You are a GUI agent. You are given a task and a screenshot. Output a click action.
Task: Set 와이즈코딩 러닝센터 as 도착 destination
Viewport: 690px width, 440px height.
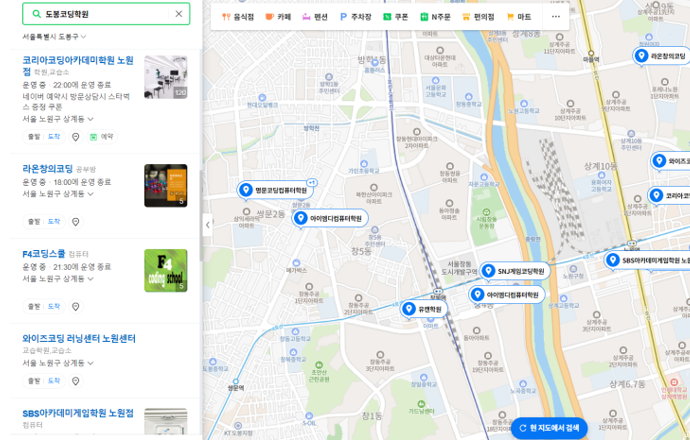[54, 381]
